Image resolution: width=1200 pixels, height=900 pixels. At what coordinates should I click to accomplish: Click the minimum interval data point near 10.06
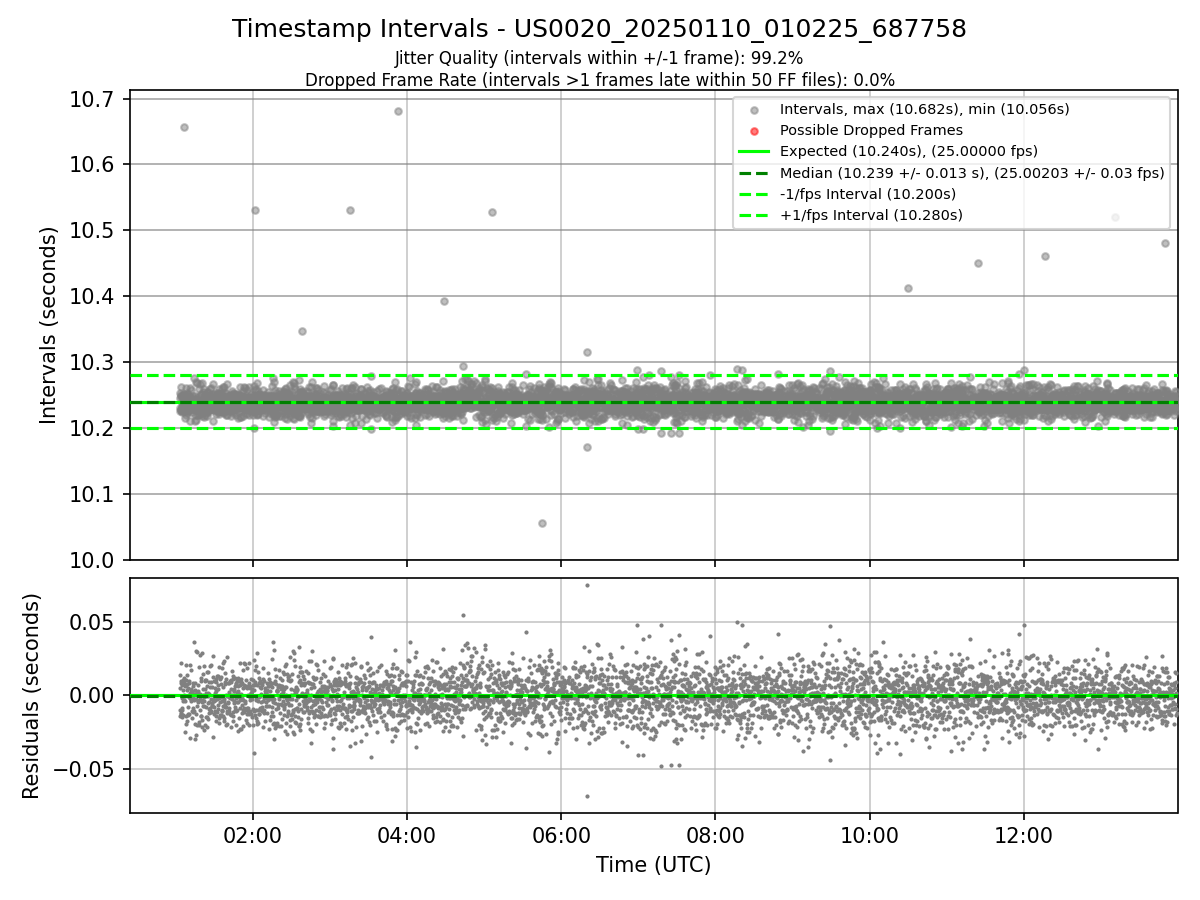pos(542,523)
